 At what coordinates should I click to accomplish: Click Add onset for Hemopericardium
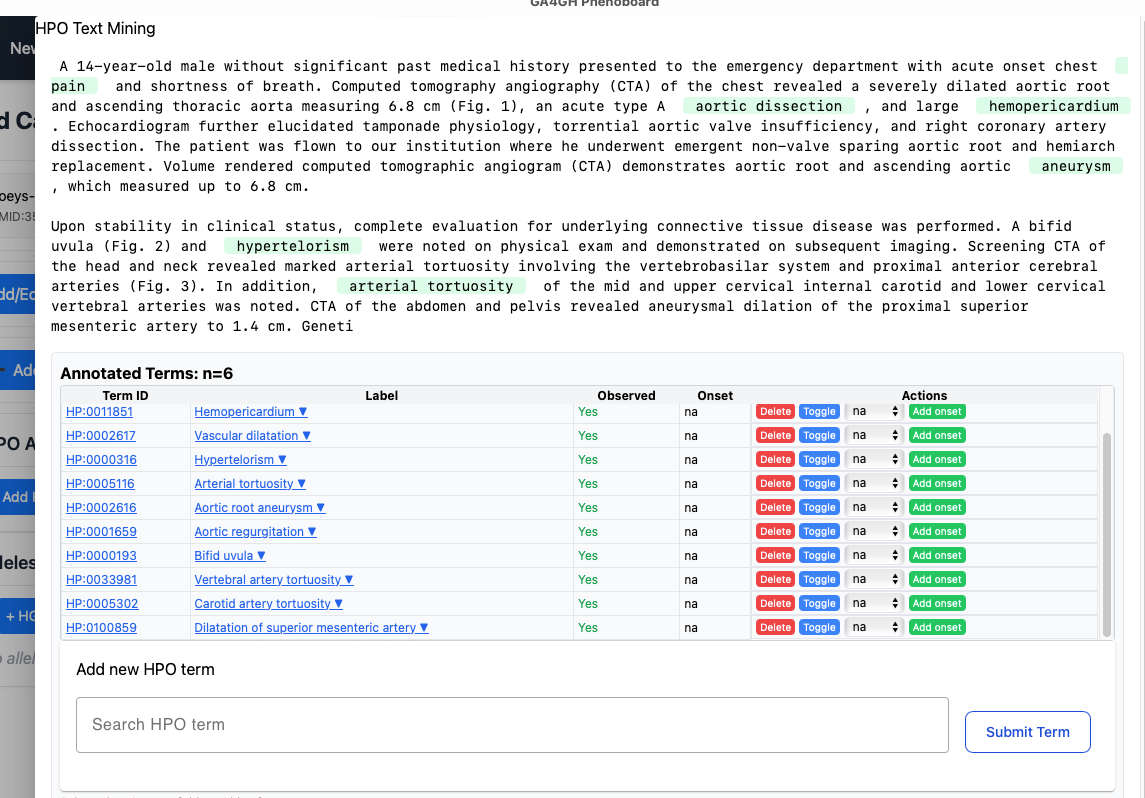click(937, 411)
